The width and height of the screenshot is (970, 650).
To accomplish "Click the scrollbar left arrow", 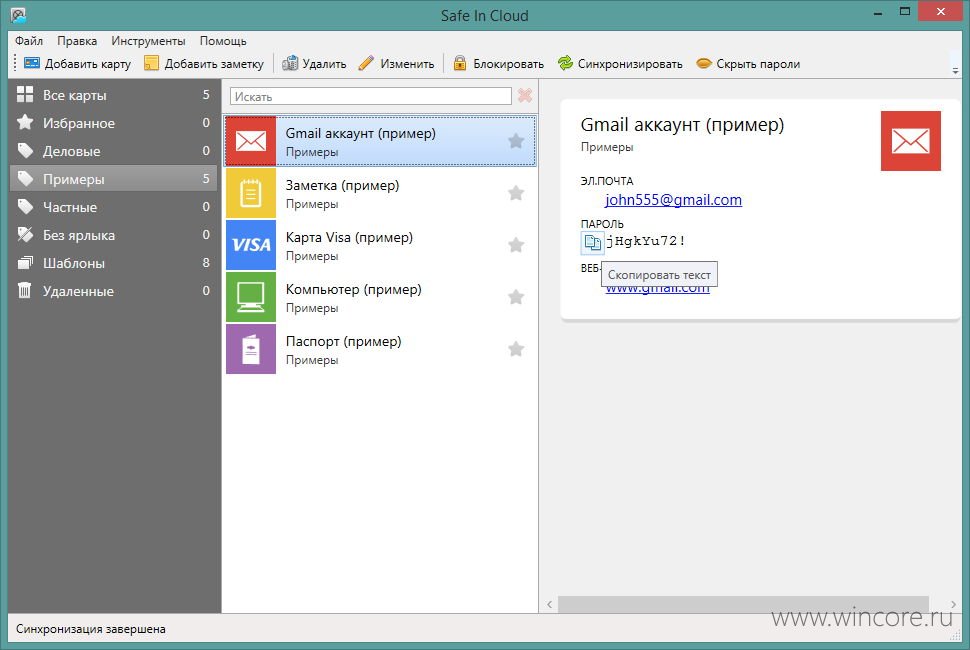I will pyautogui.click(x=549, y=604).
